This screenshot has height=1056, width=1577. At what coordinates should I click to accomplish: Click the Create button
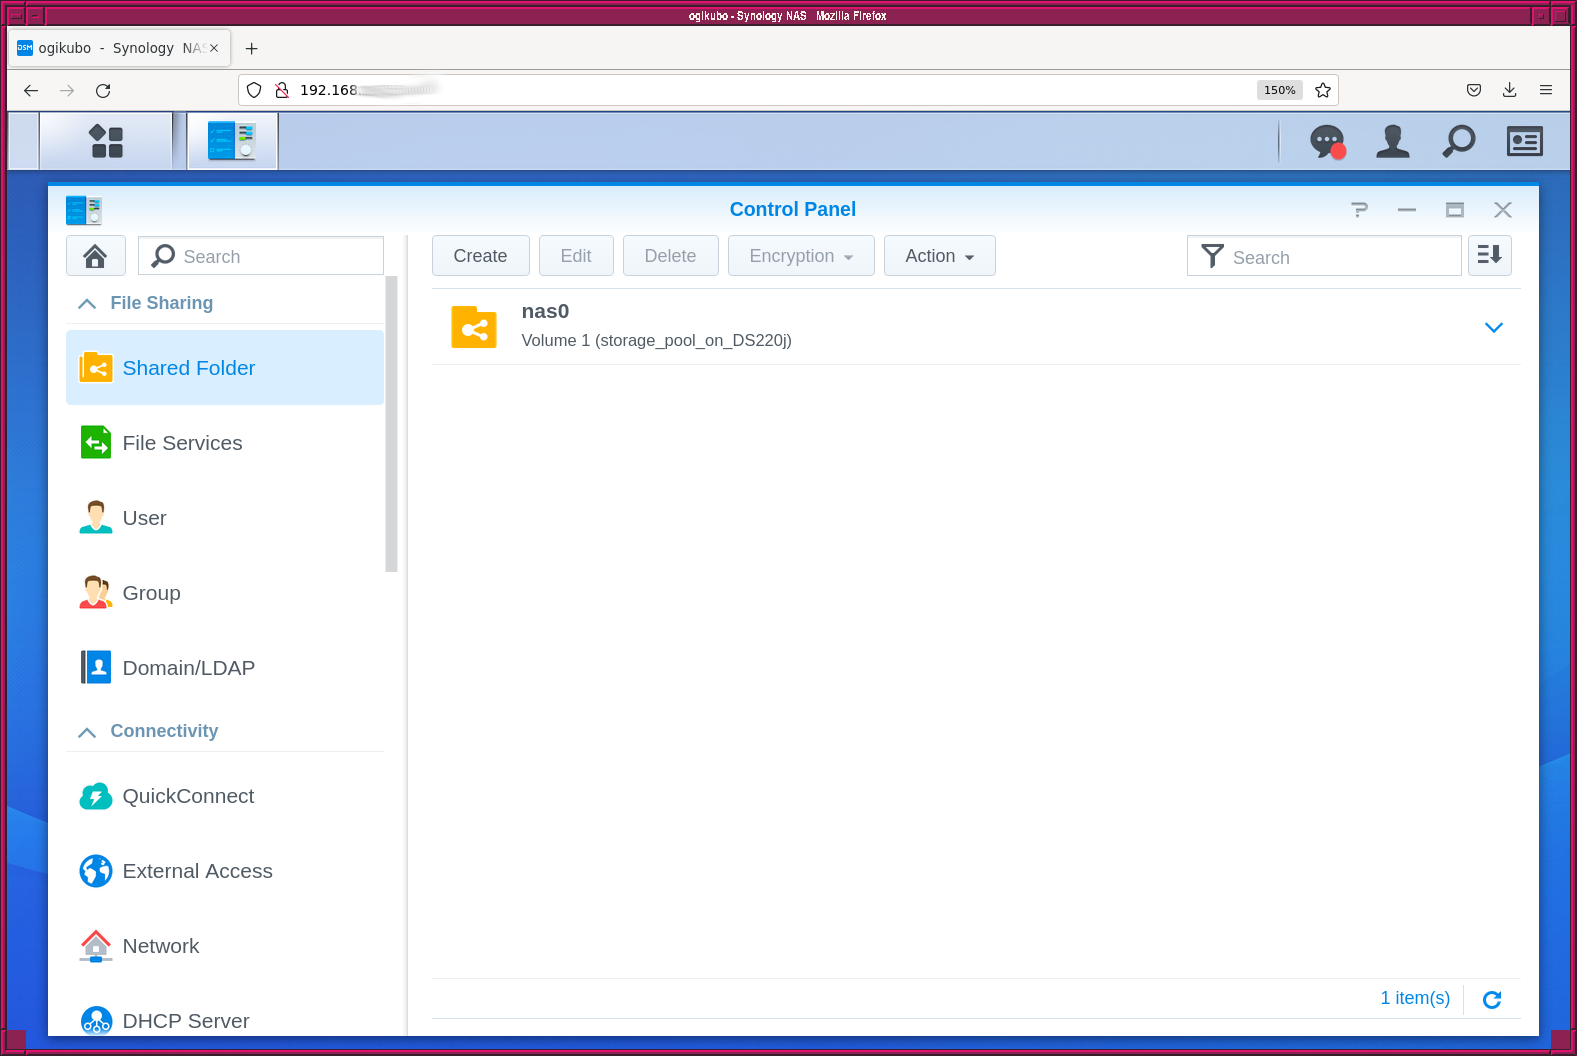click(480, 256)
